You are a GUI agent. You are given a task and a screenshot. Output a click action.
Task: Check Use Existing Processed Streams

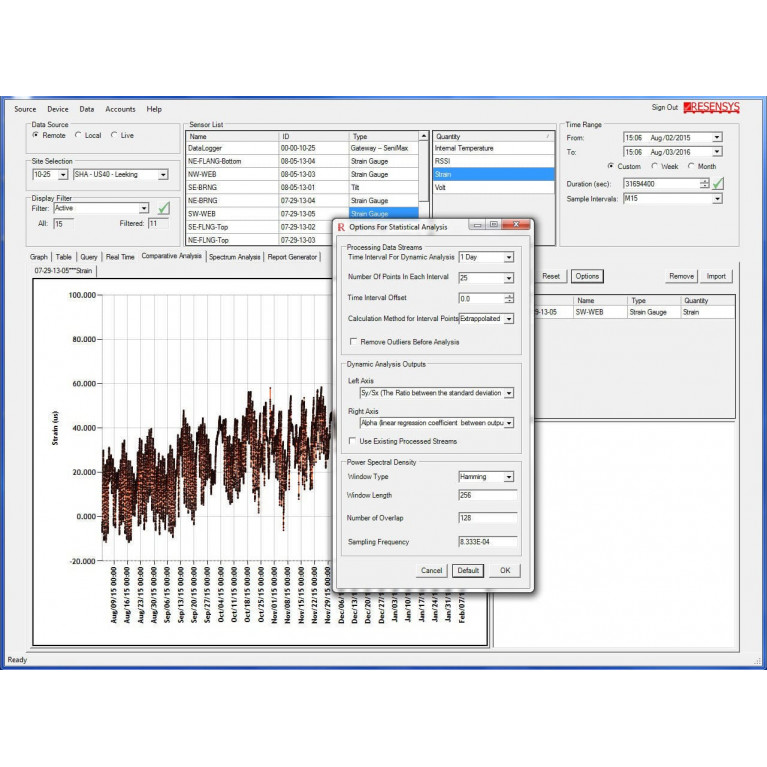[x=352, y=440]
